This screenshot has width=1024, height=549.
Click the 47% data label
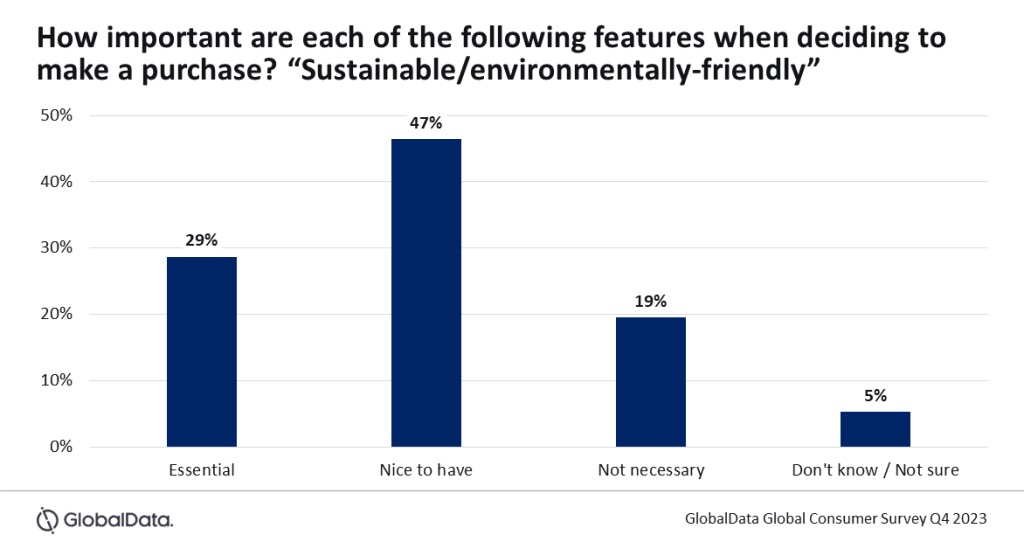point(426,123)
